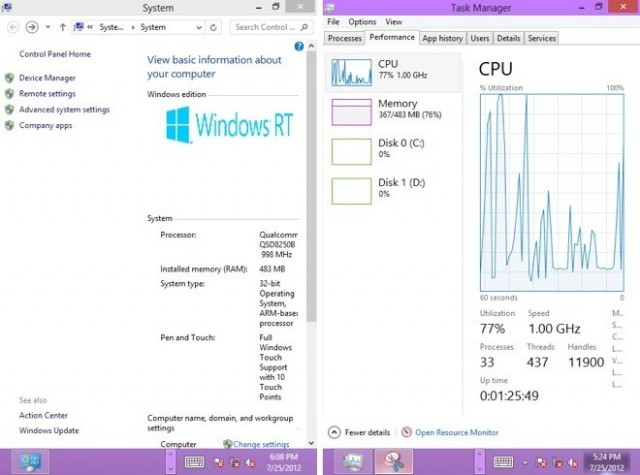The image size is (640, 475).
Task: Select Memory in the performance list
Action: point(351,110)
